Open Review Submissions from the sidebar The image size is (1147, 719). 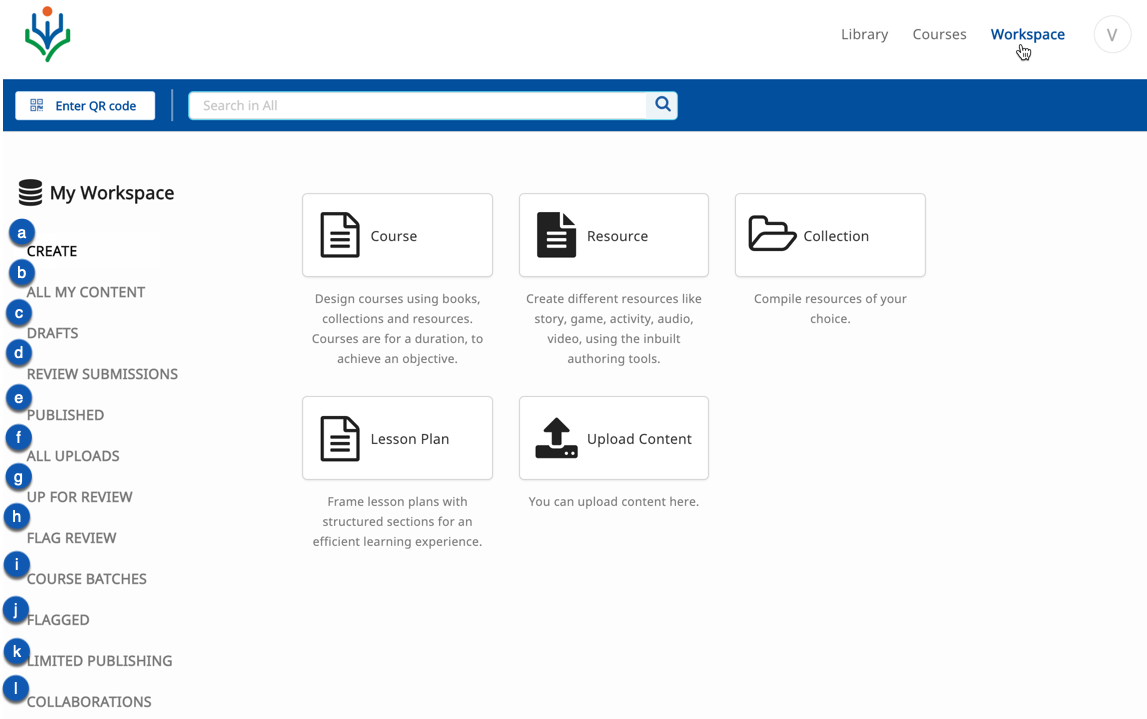[x=102, y=374]
